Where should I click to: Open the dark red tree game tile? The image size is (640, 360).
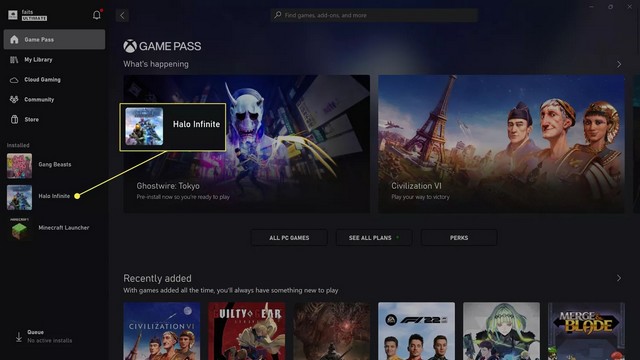[331, 331]
